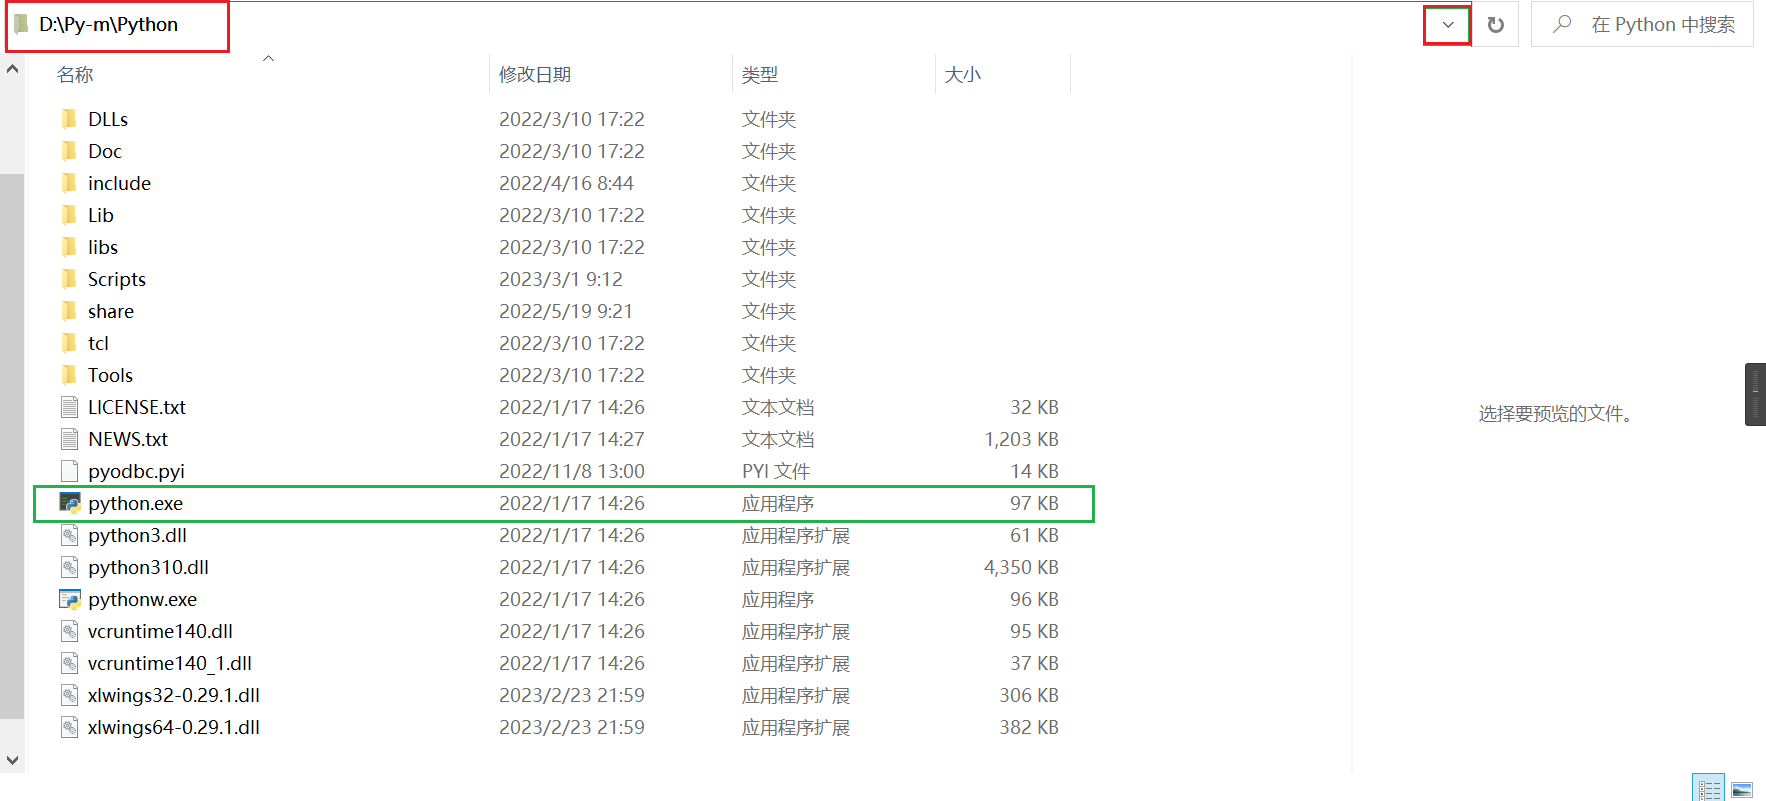Select the Lib folder name
1766x801 pixels.
(101, 215)
